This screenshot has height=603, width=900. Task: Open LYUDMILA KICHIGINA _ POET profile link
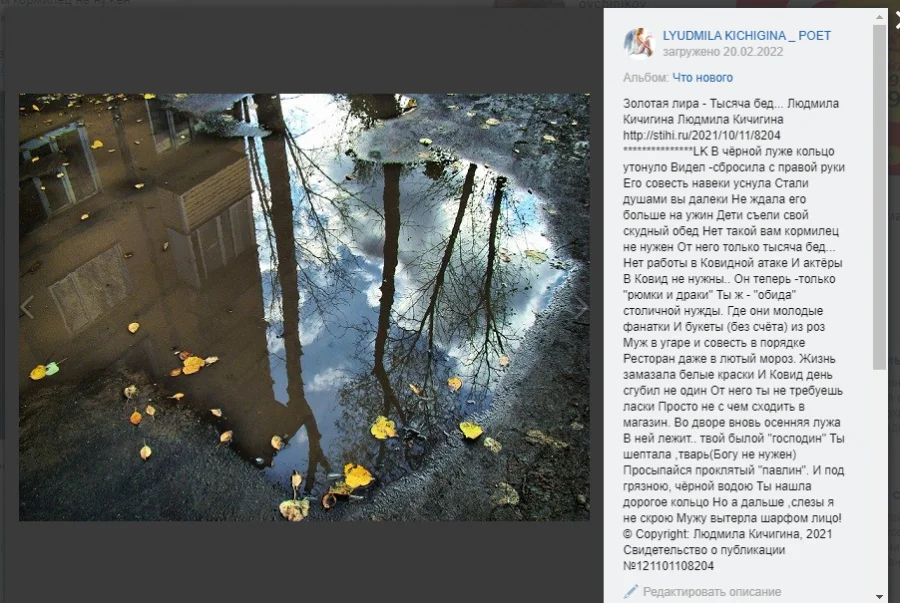(747, 36)
